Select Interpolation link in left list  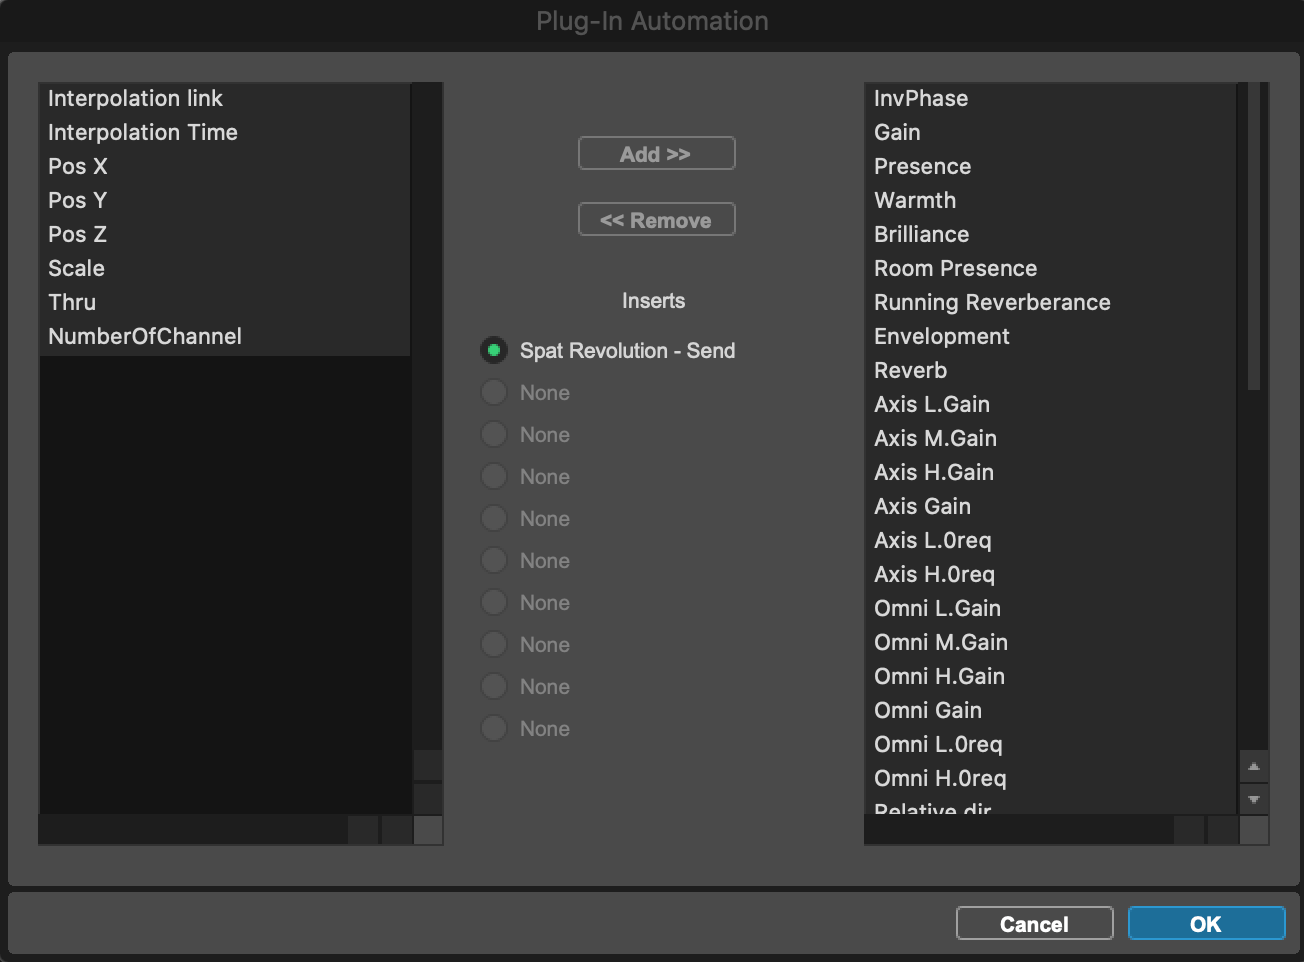coord(135,98)
